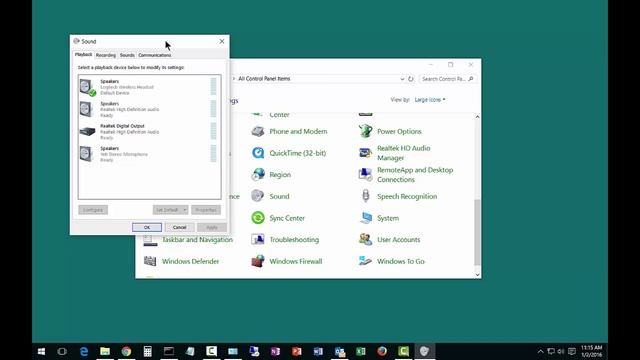The image size is (640, 360).
Task: Open QuickTime (32-bit) item
Action: click(x=289, y=153)
